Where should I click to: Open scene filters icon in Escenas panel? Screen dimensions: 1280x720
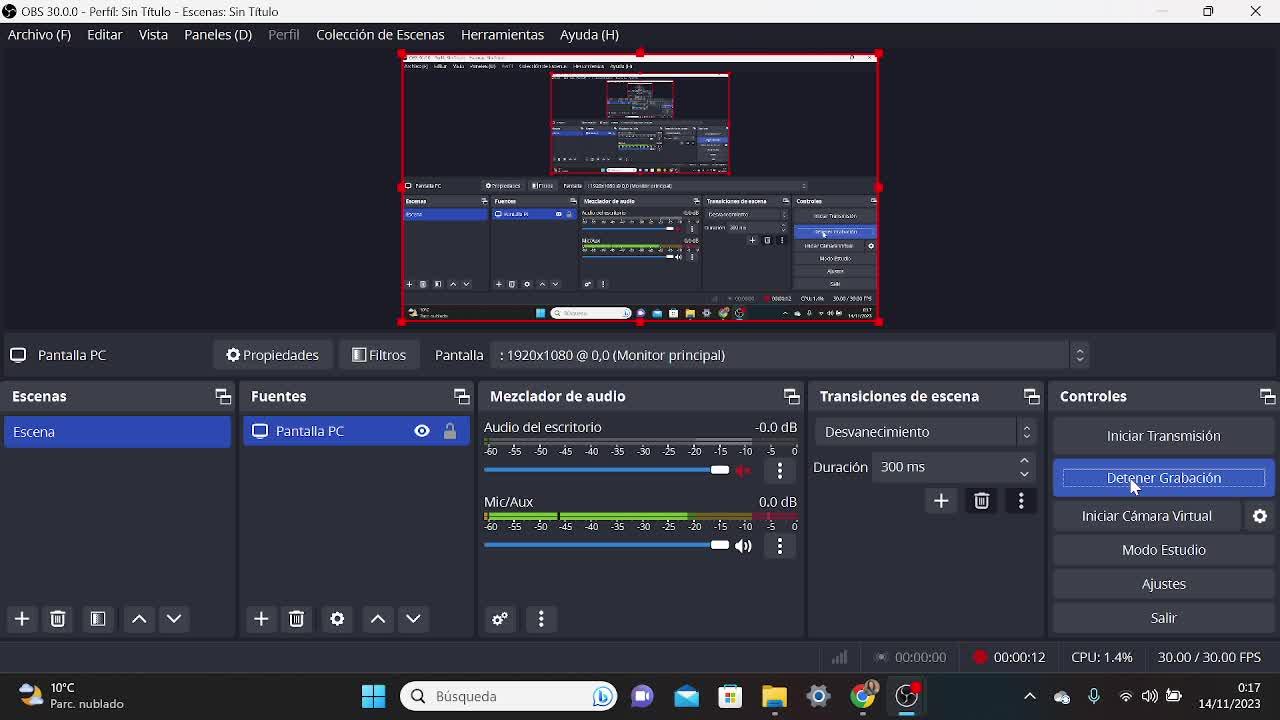(x=98, y=619)
